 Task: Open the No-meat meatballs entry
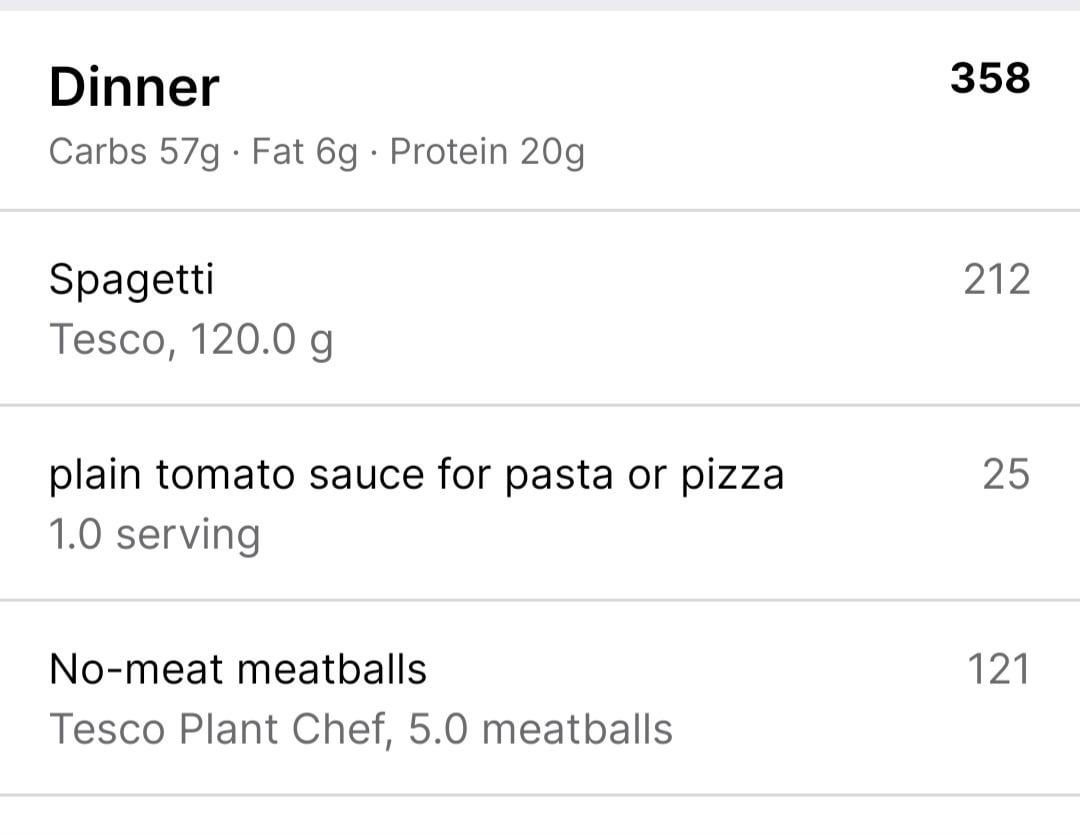point(238,668)
